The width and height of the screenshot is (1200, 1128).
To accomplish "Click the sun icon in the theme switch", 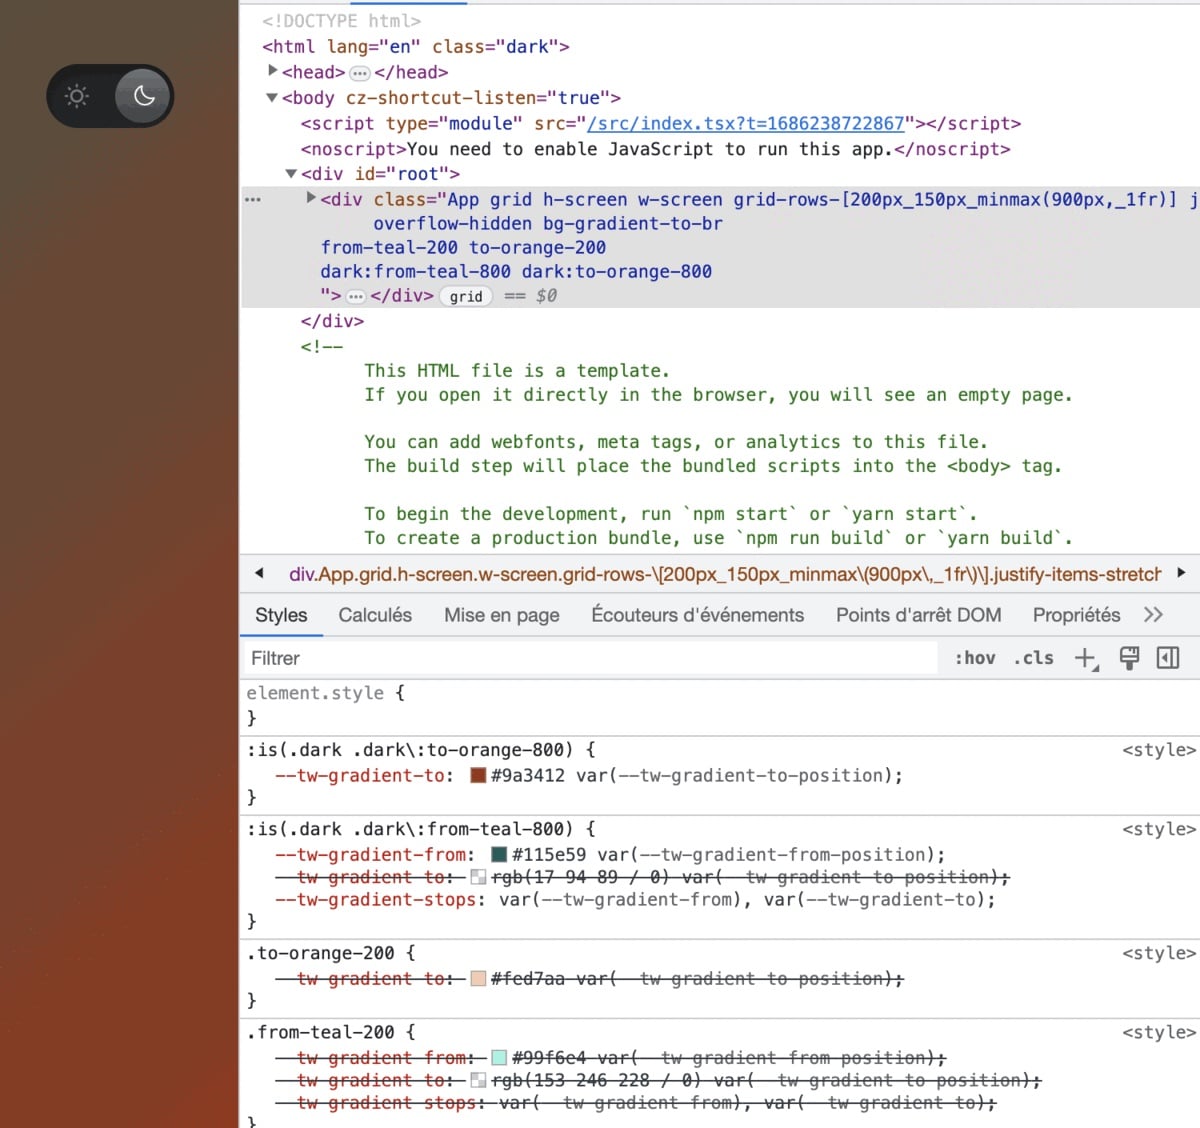I will pos(77,96).
